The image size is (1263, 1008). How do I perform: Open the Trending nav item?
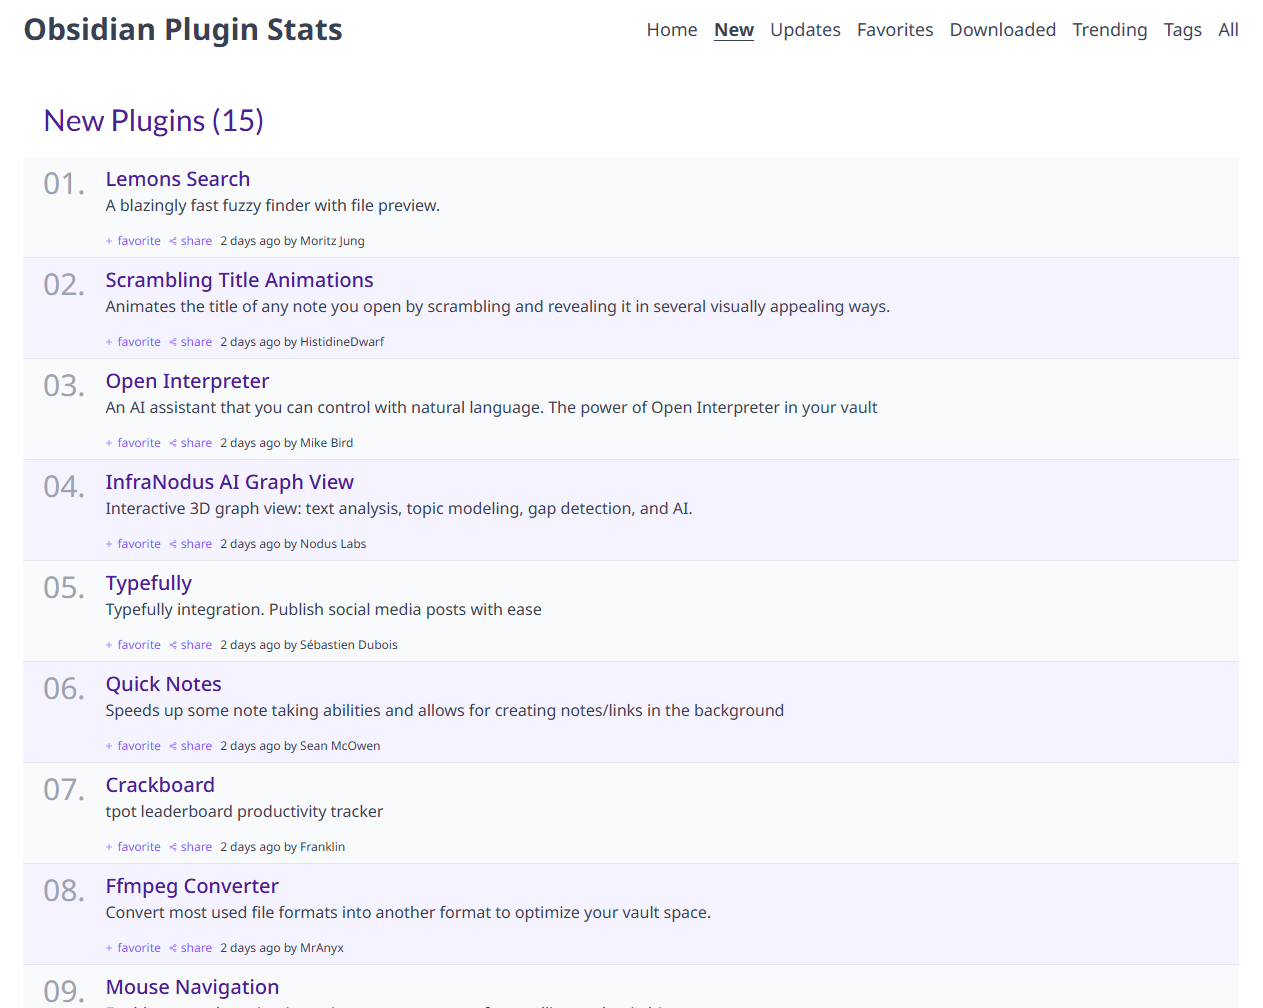pyautogui.click(x=1110, y=30)
